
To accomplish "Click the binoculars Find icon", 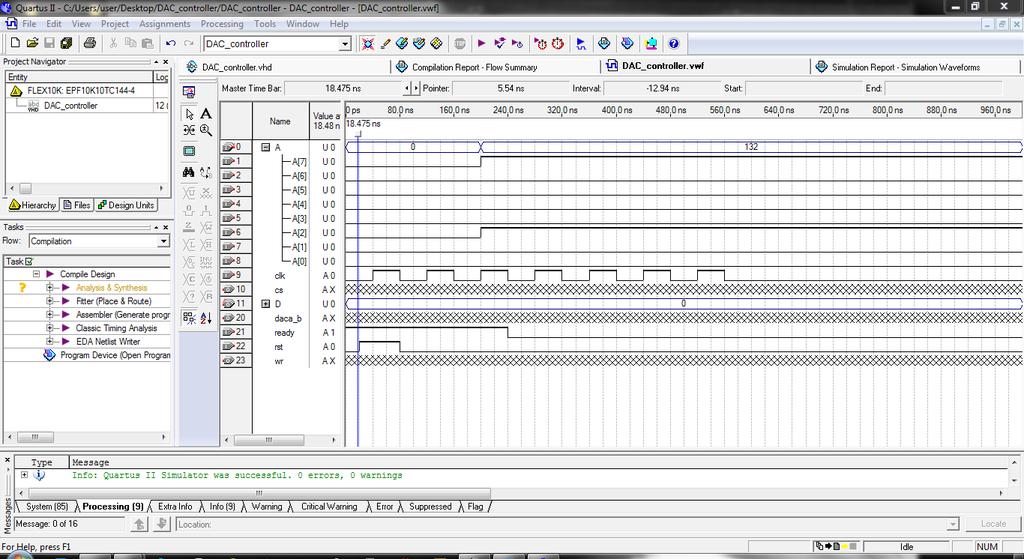I will click(x=189, y=172).
